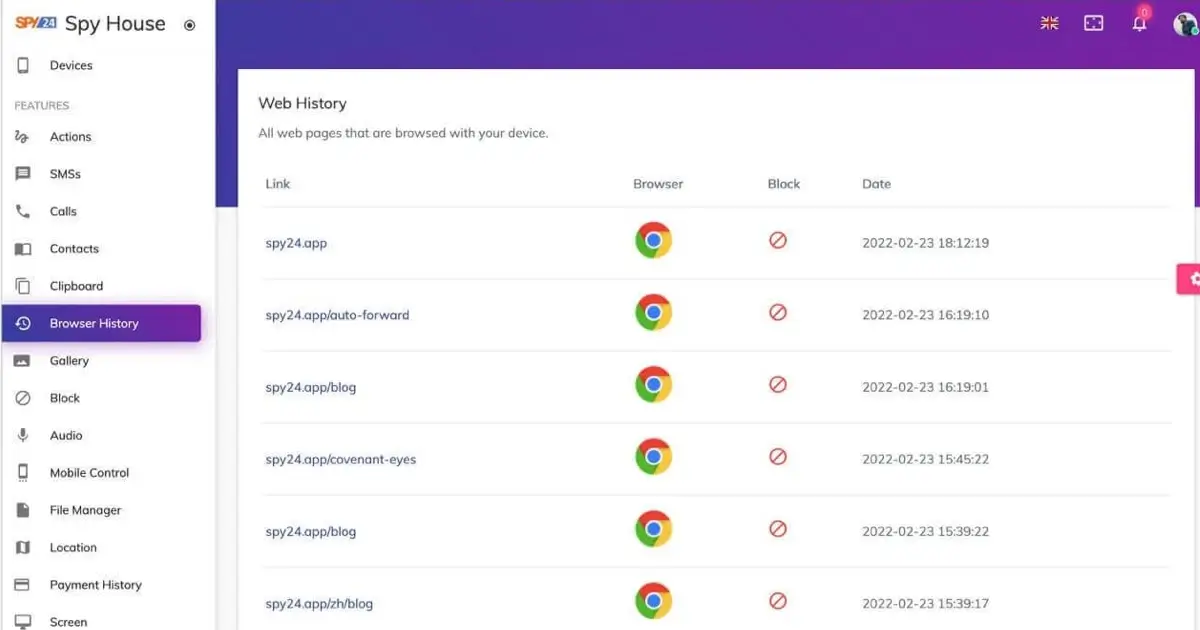The image size is (1200, 630).
Task: Click the Devices phone icon
Action: pyautogui.click(x=23, y=66)
